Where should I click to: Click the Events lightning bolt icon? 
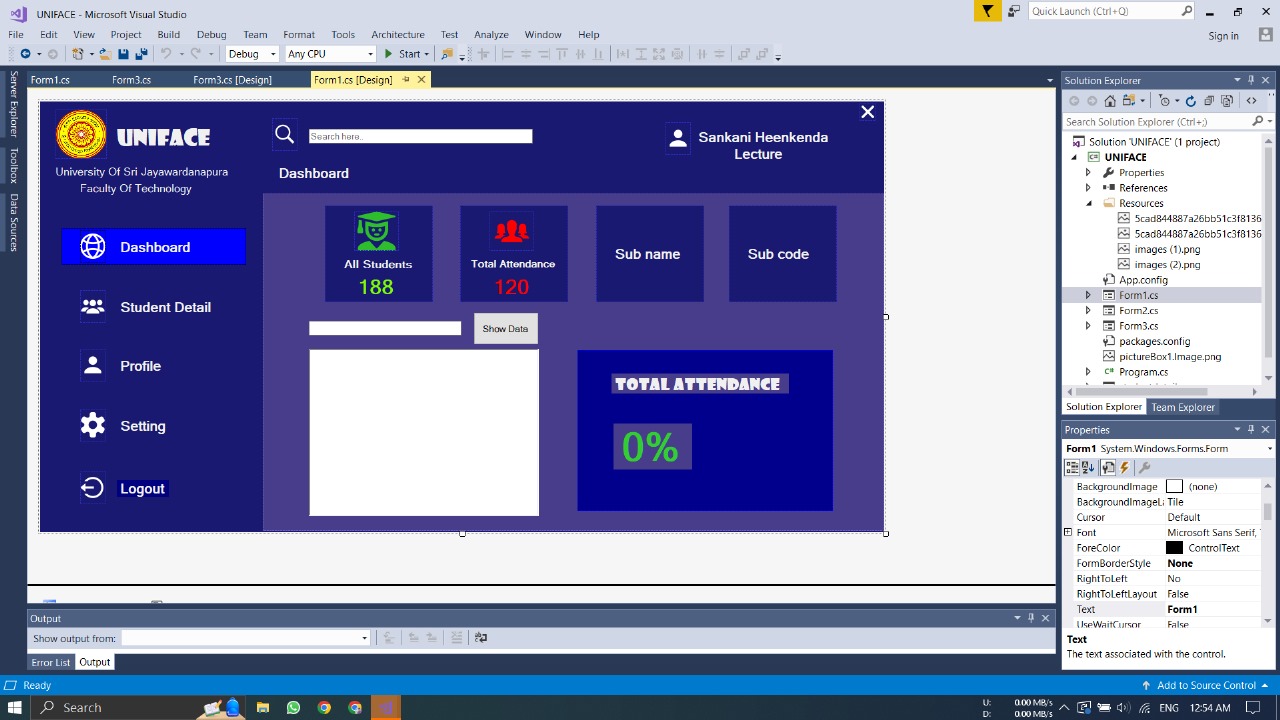pyautogui.click(x=1124, y=467)
